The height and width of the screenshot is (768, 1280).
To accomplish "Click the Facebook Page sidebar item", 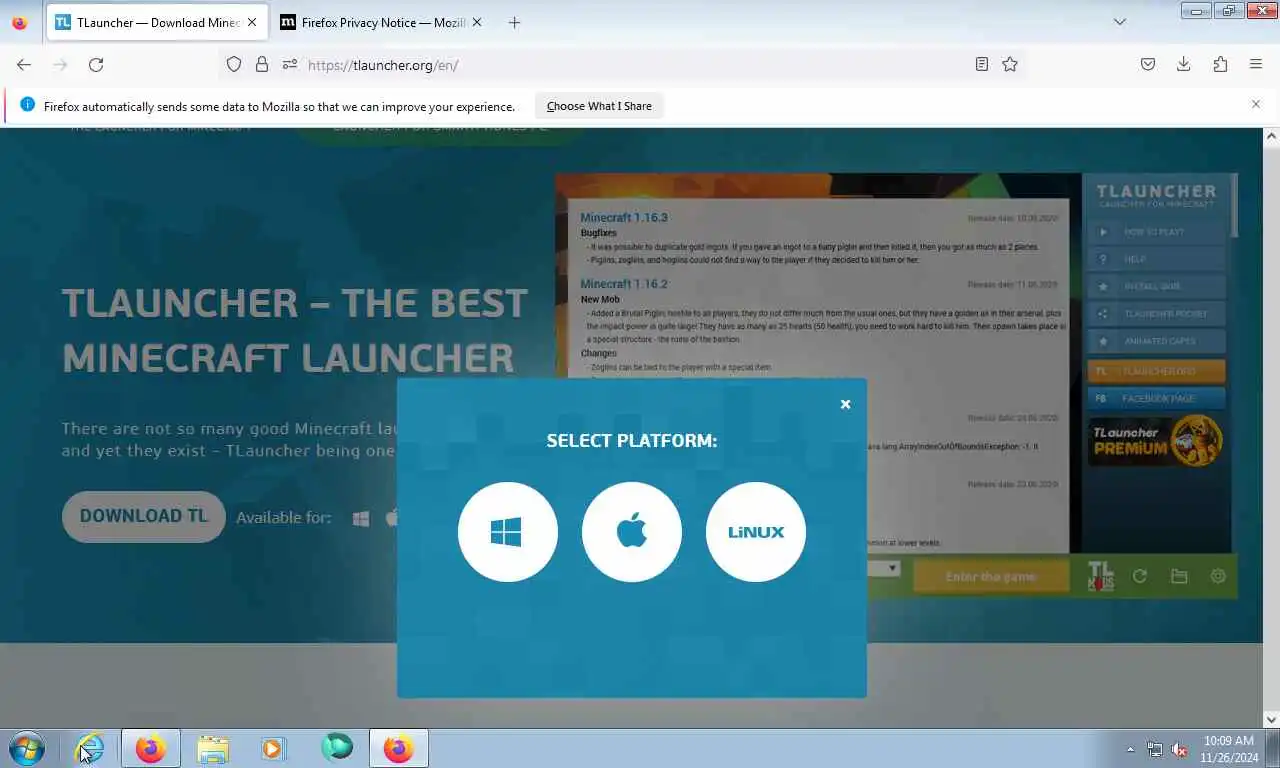I will pyautogui.click(x=1155, y=398).
